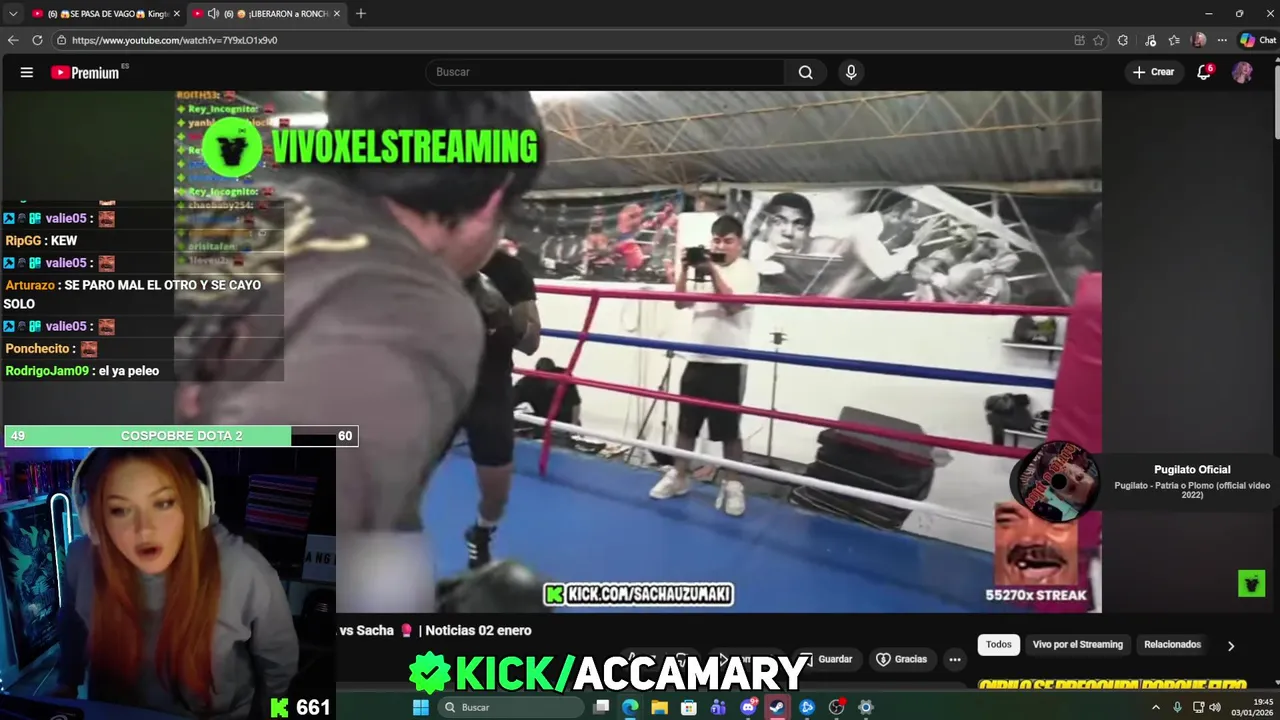Click the system tray microphone icon

click(x=1177, y=707)
